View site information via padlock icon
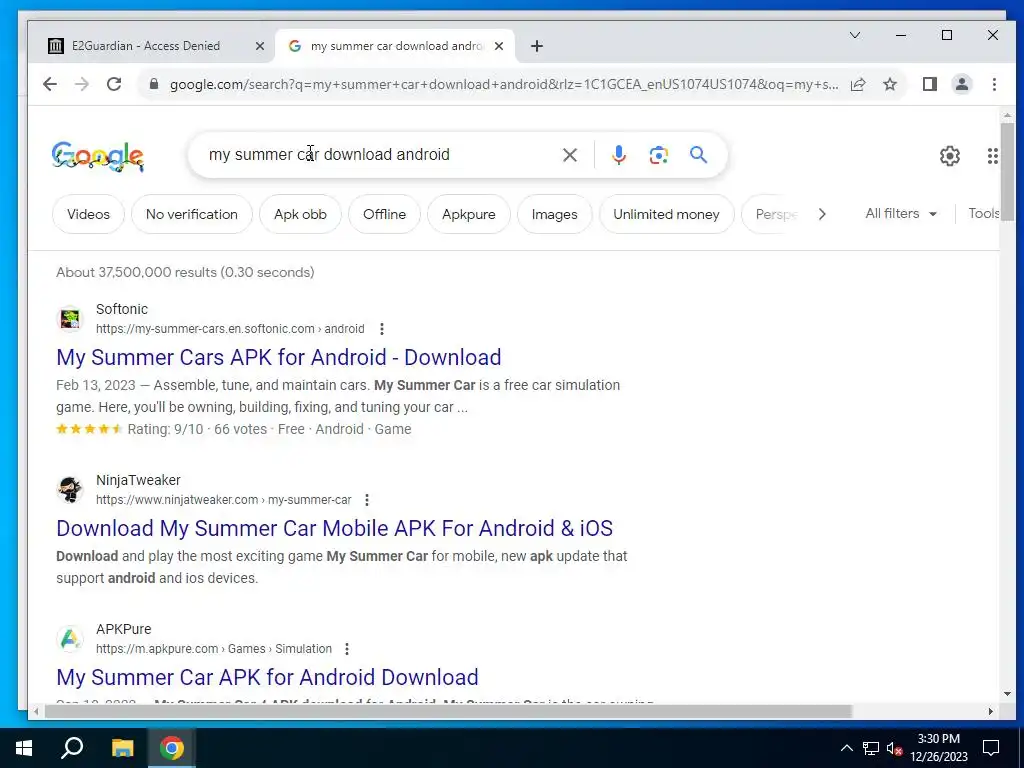The image size is (1024, 768). (154, 84)
